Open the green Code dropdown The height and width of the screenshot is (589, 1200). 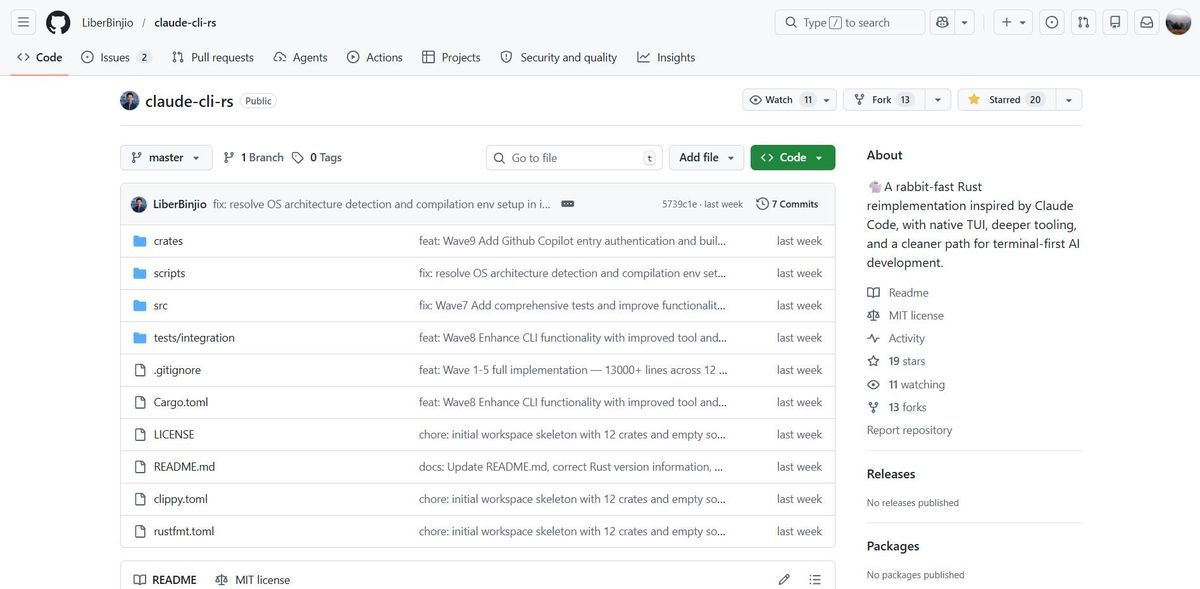[792, 157]
